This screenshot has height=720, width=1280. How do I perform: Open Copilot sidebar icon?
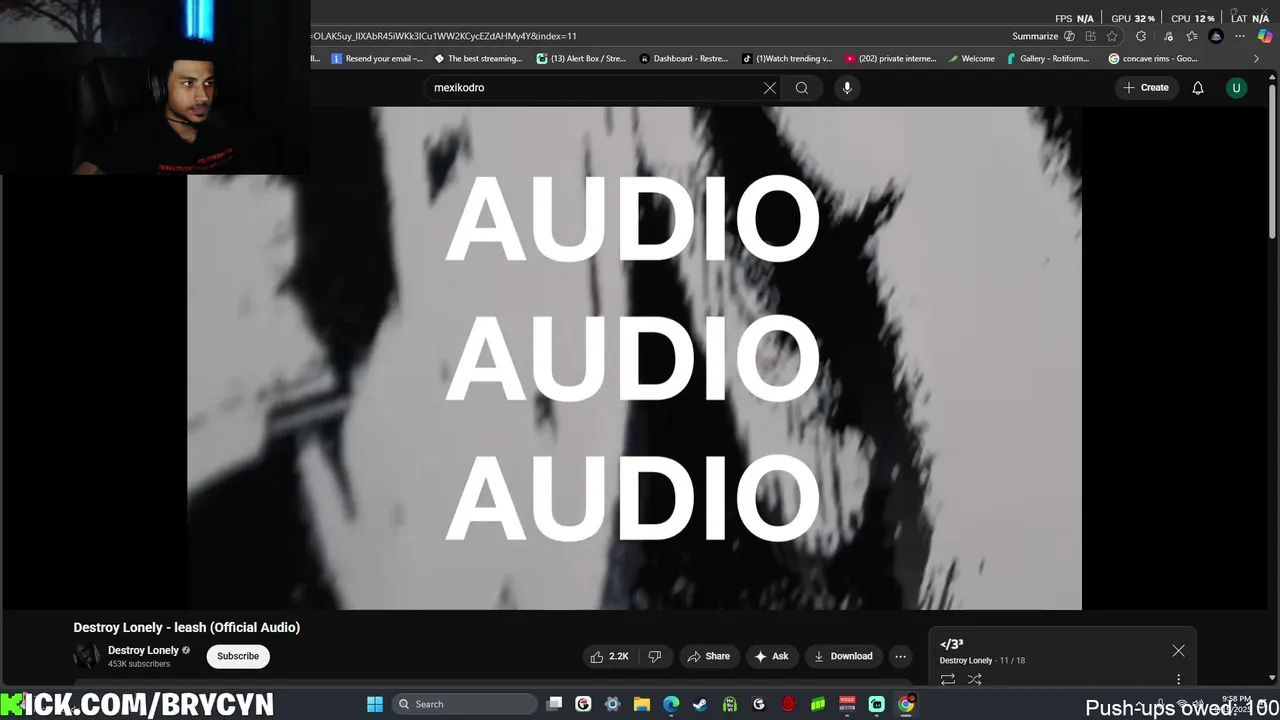click(1266, 36)
